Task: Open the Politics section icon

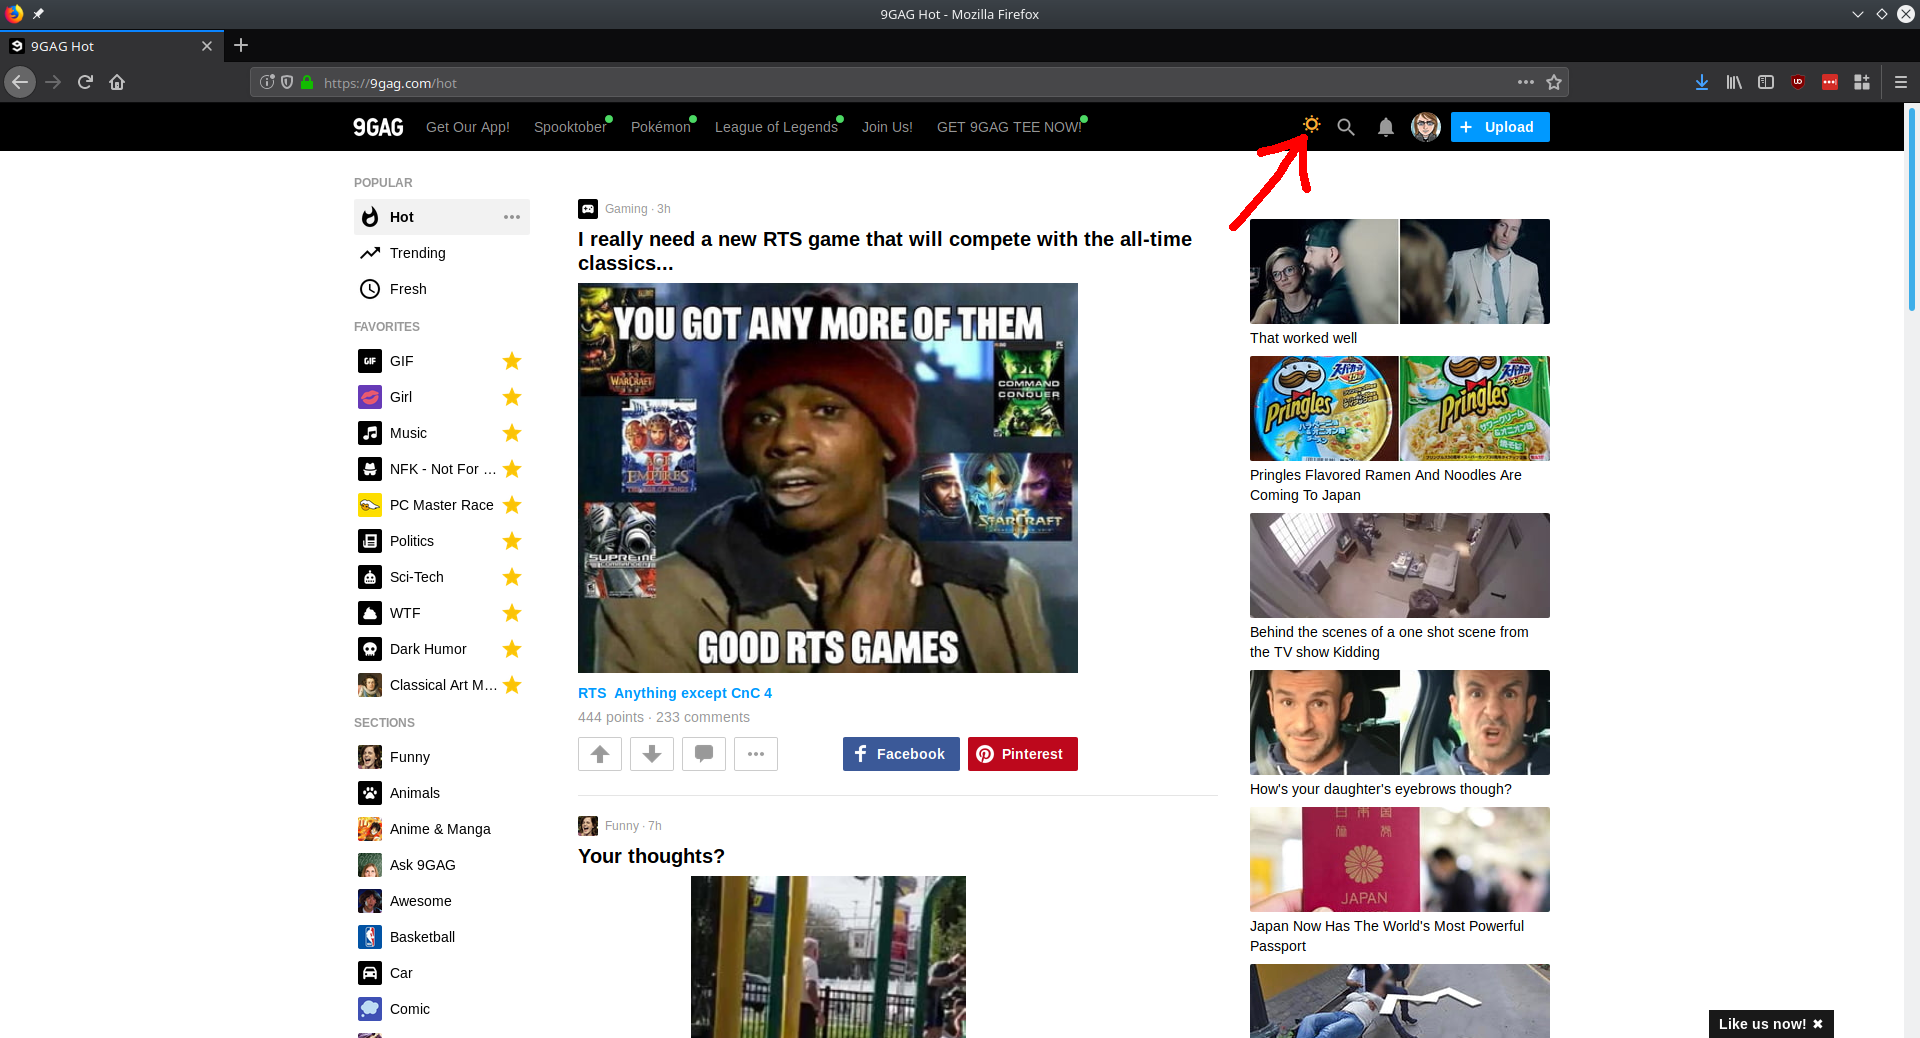Action: tap(370, 541)
